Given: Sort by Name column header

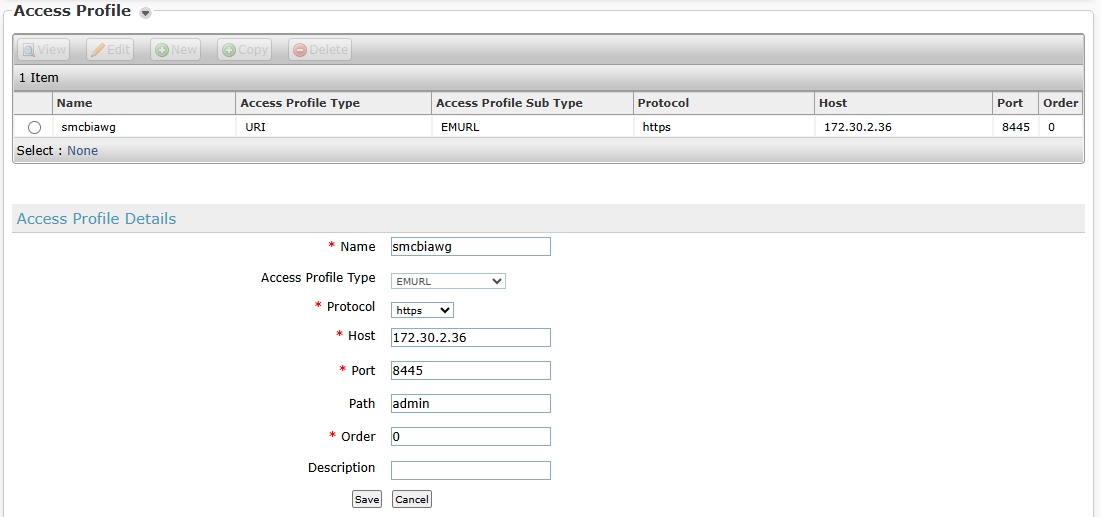Looking at the screenshot, I should [75, 103].
